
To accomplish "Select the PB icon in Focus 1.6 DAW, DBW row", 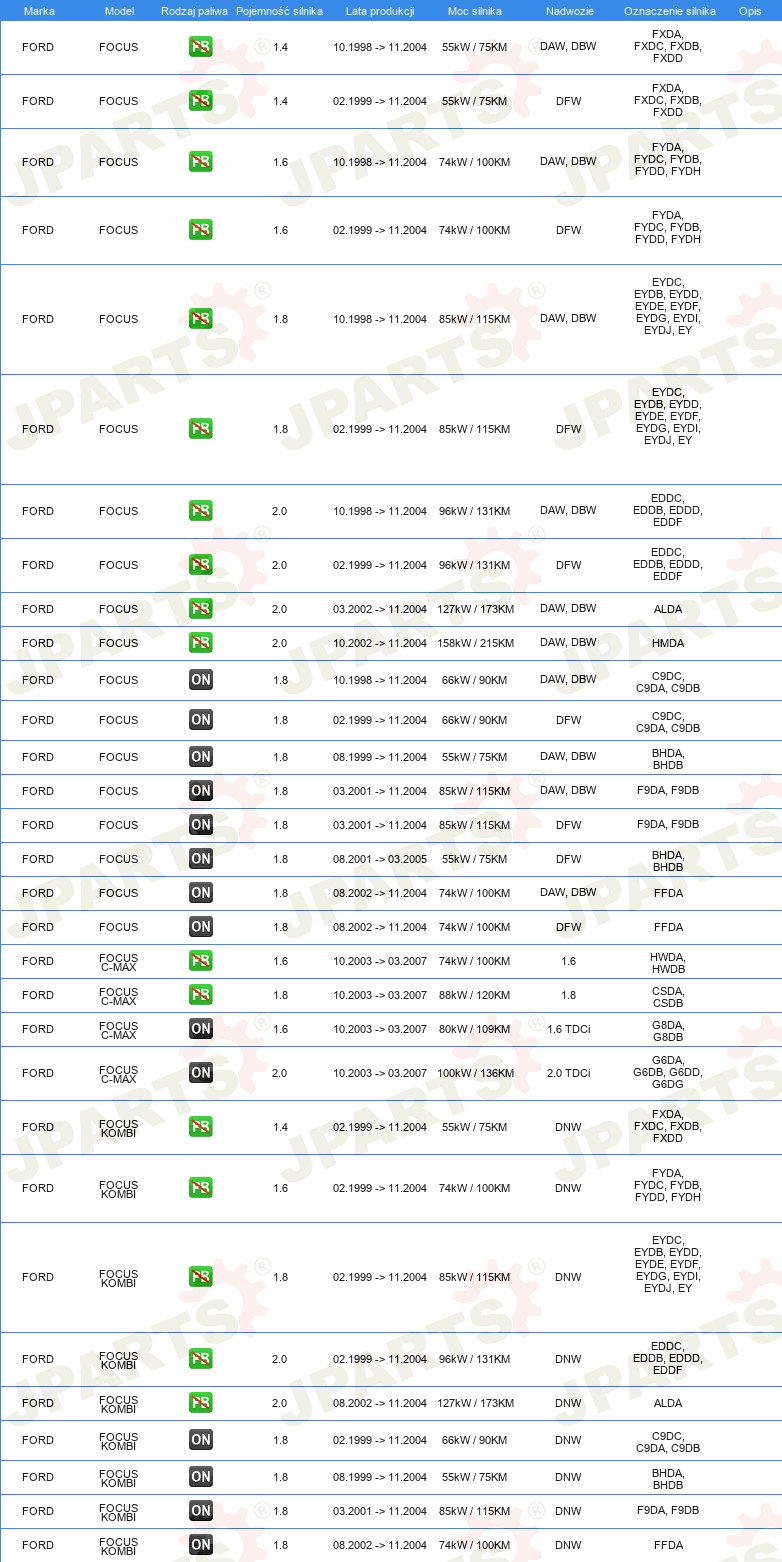I will click(201, 162).
